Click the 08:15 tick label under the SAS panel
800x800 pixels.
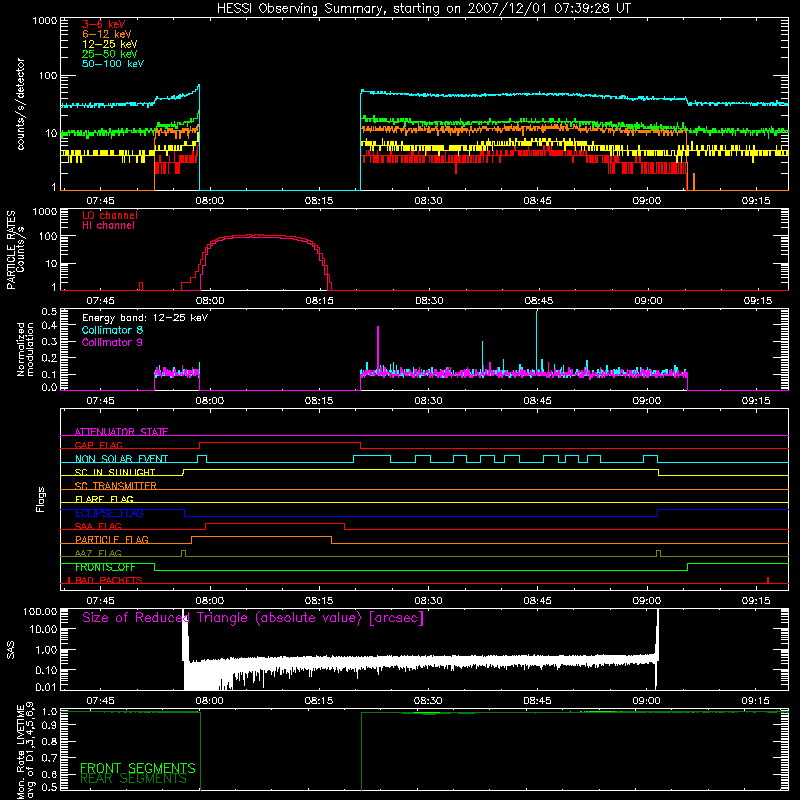click(319, 701)
